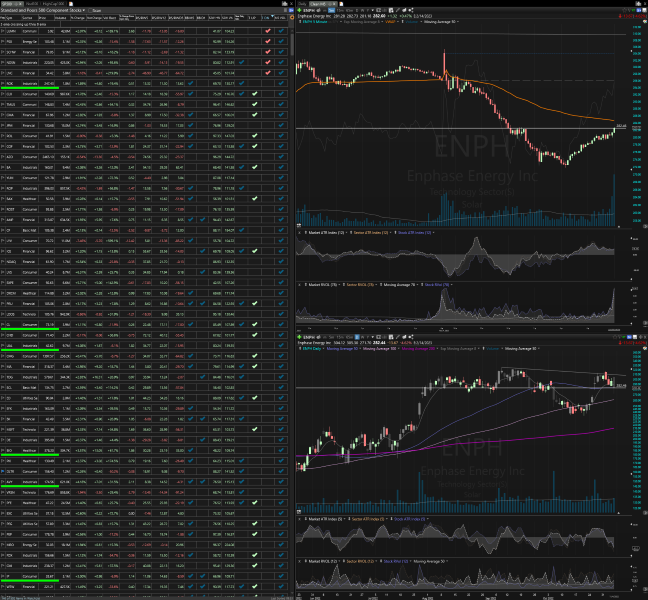
Task: Click the share icon in the top chart toolbar
Action: coord(411,10)
